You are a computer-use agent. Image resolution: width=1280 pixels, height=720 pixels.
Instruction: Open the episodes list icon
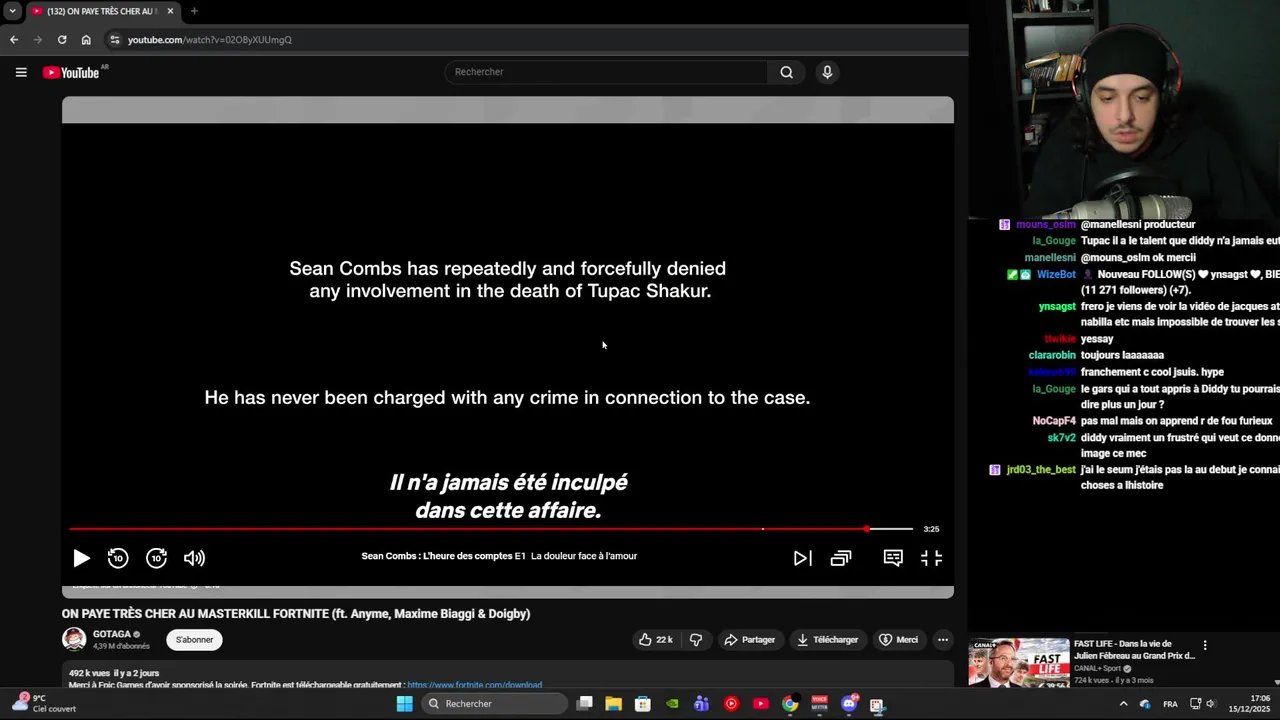coord(841,558)
